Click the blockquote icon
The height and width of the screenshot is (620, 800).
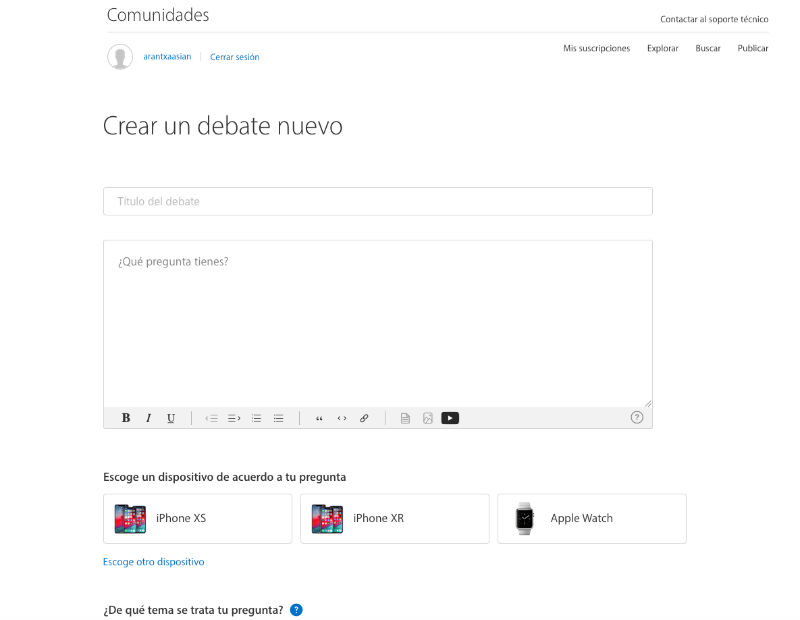coord(319,418)
